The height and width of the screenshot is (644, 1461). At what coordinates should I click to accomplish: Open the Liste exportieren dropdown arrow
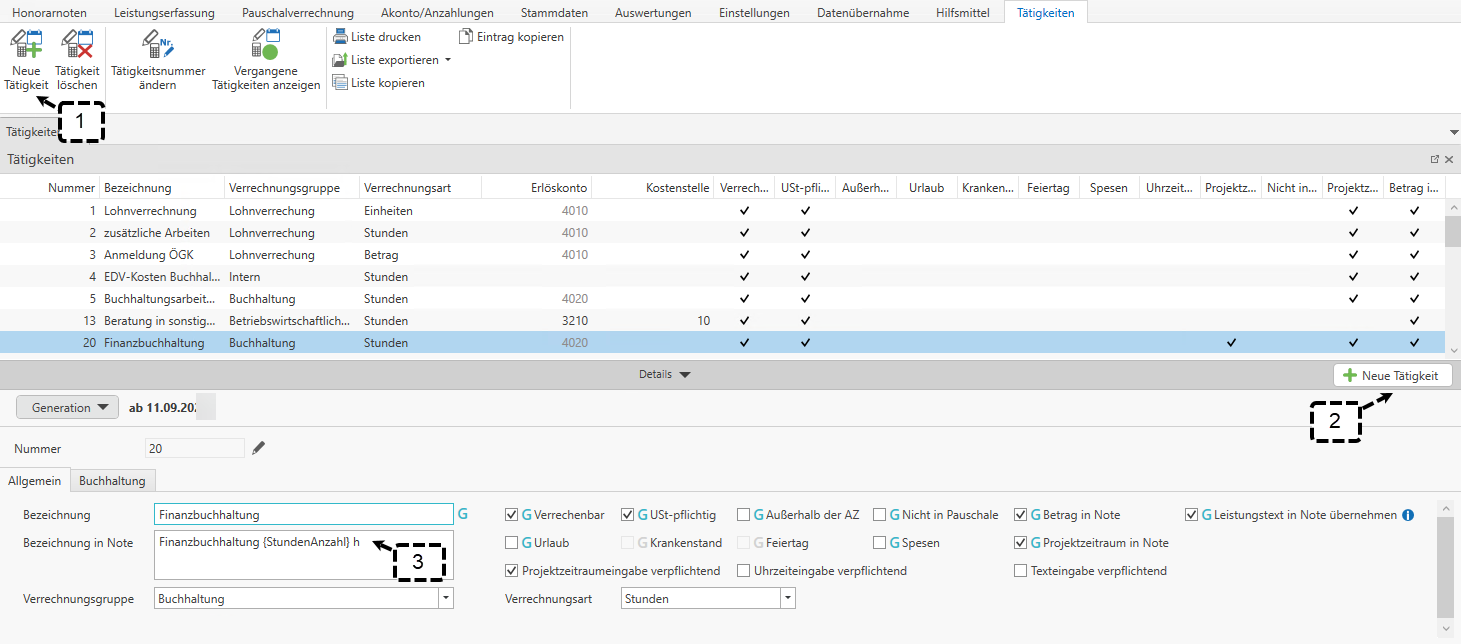(447, 60)
